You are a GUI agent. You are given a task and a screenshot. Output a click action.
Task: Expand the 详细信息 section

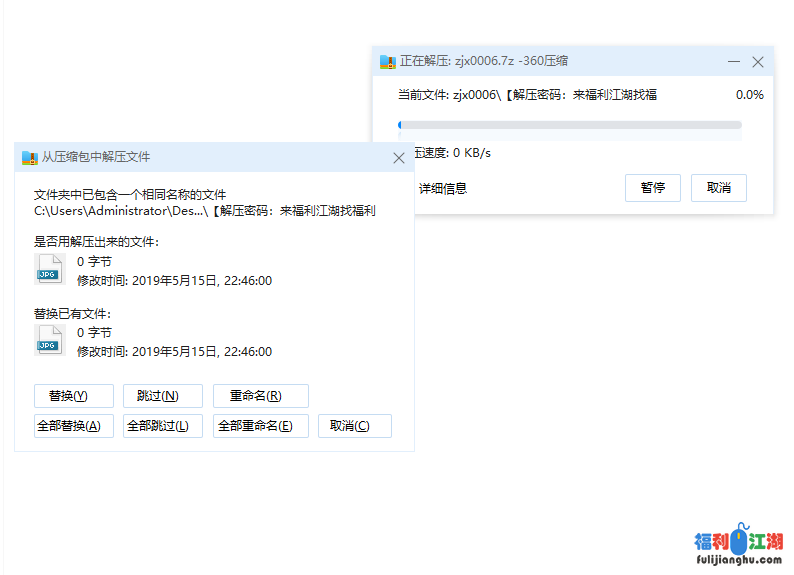pyautogui.click(x=442, y=188)
